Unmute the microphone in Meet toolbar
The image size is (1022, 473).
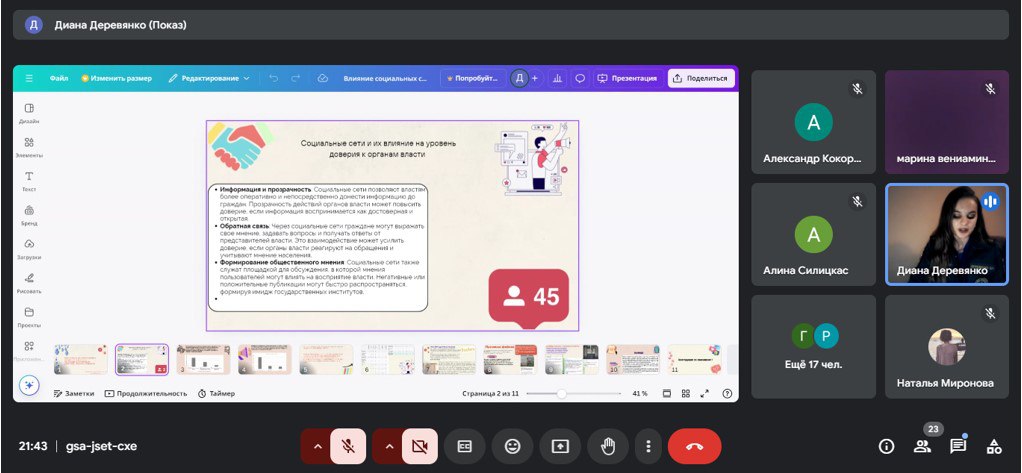tap(348, 446)
